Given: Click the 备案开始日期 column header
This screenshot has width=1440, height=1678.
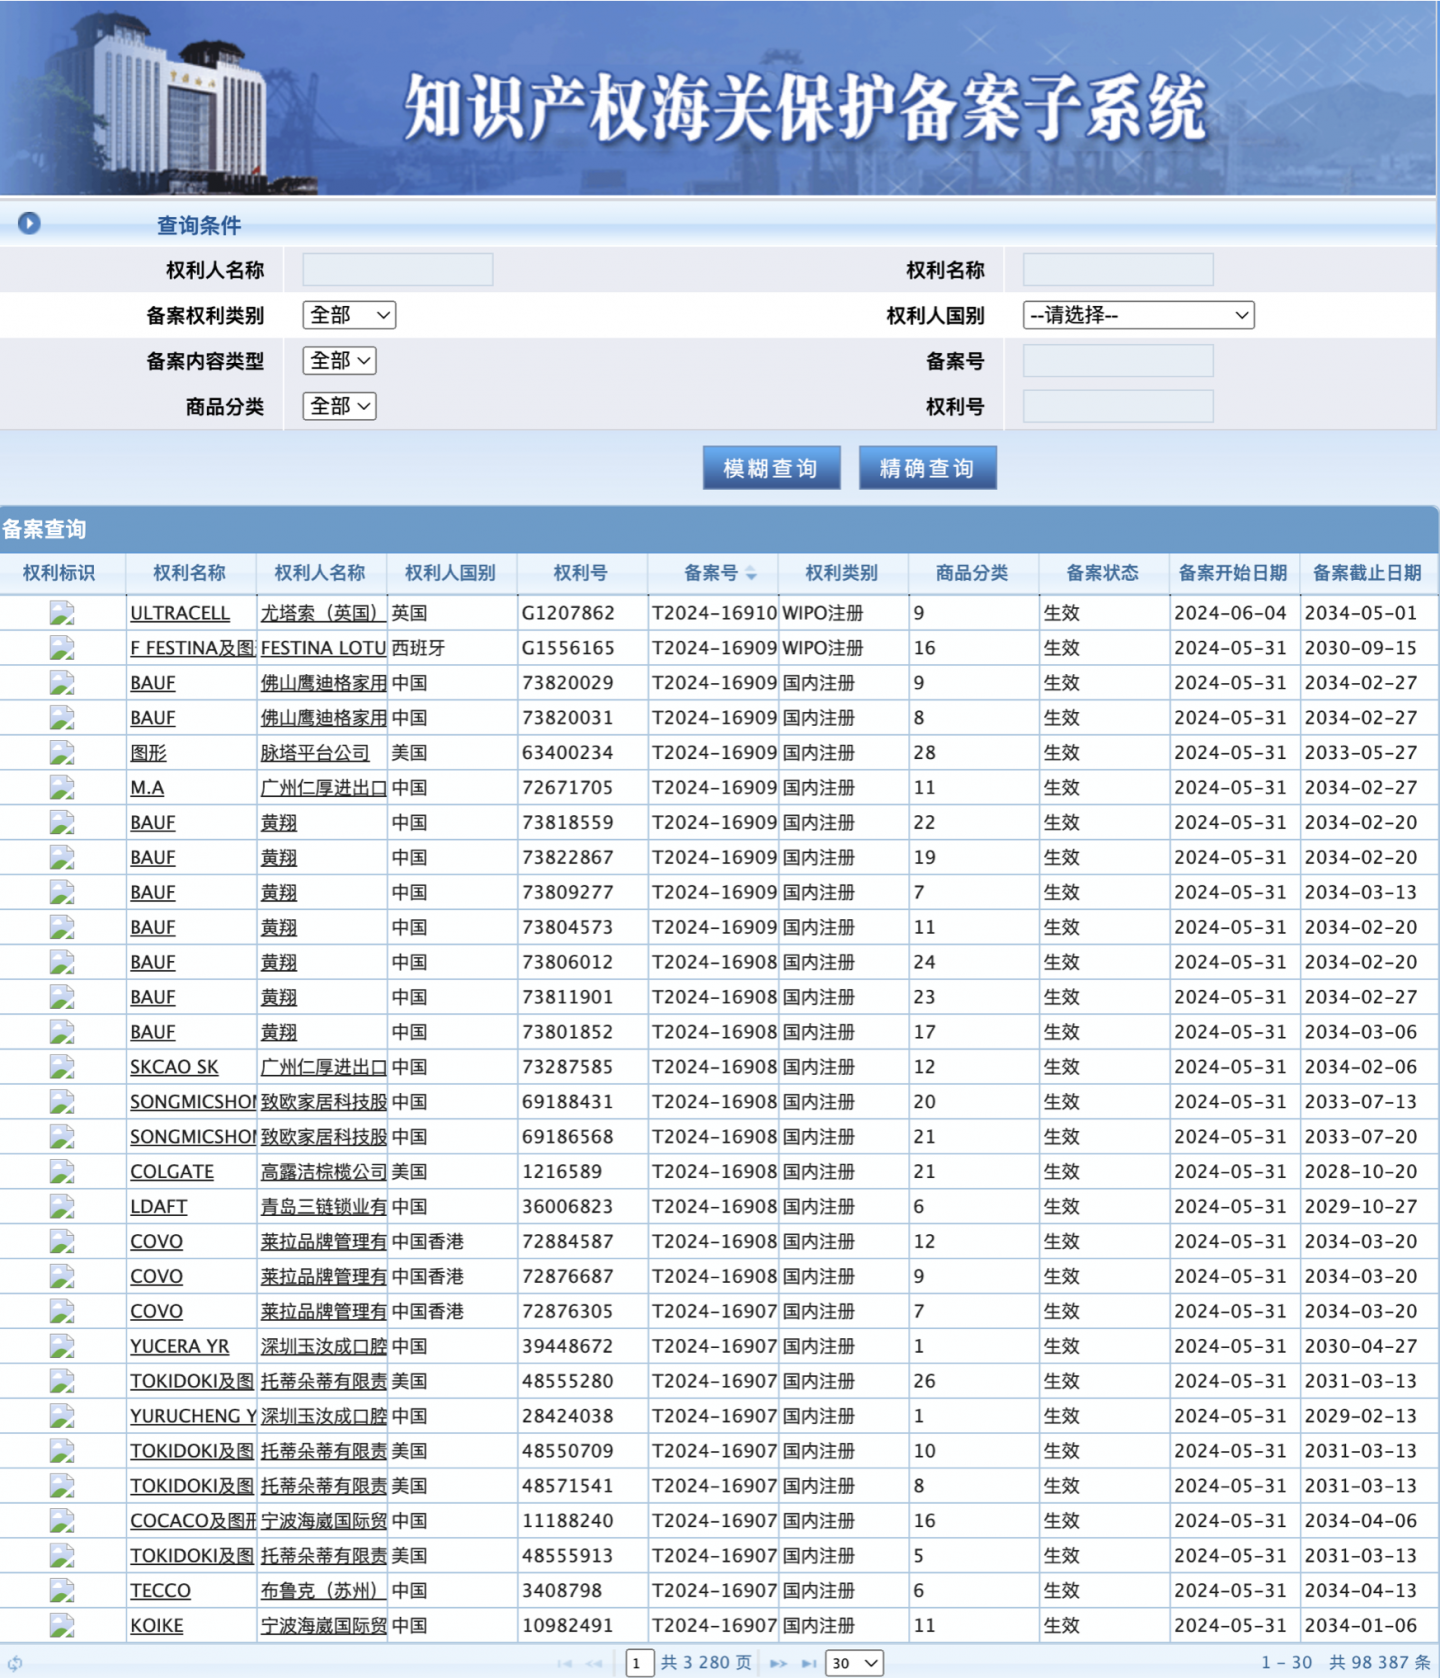Looking at the screenshot, I should pyautogui.click(x=1233, y=573).
